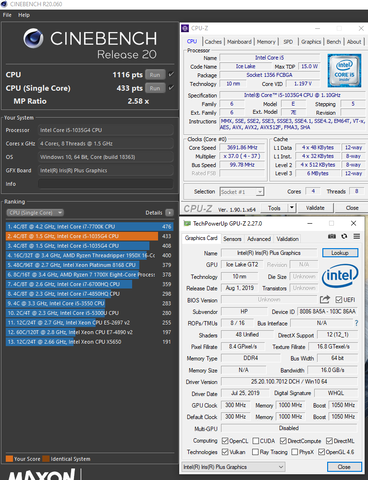
Task: Click the Cinebench logo sphere icon
Action: 33,38
